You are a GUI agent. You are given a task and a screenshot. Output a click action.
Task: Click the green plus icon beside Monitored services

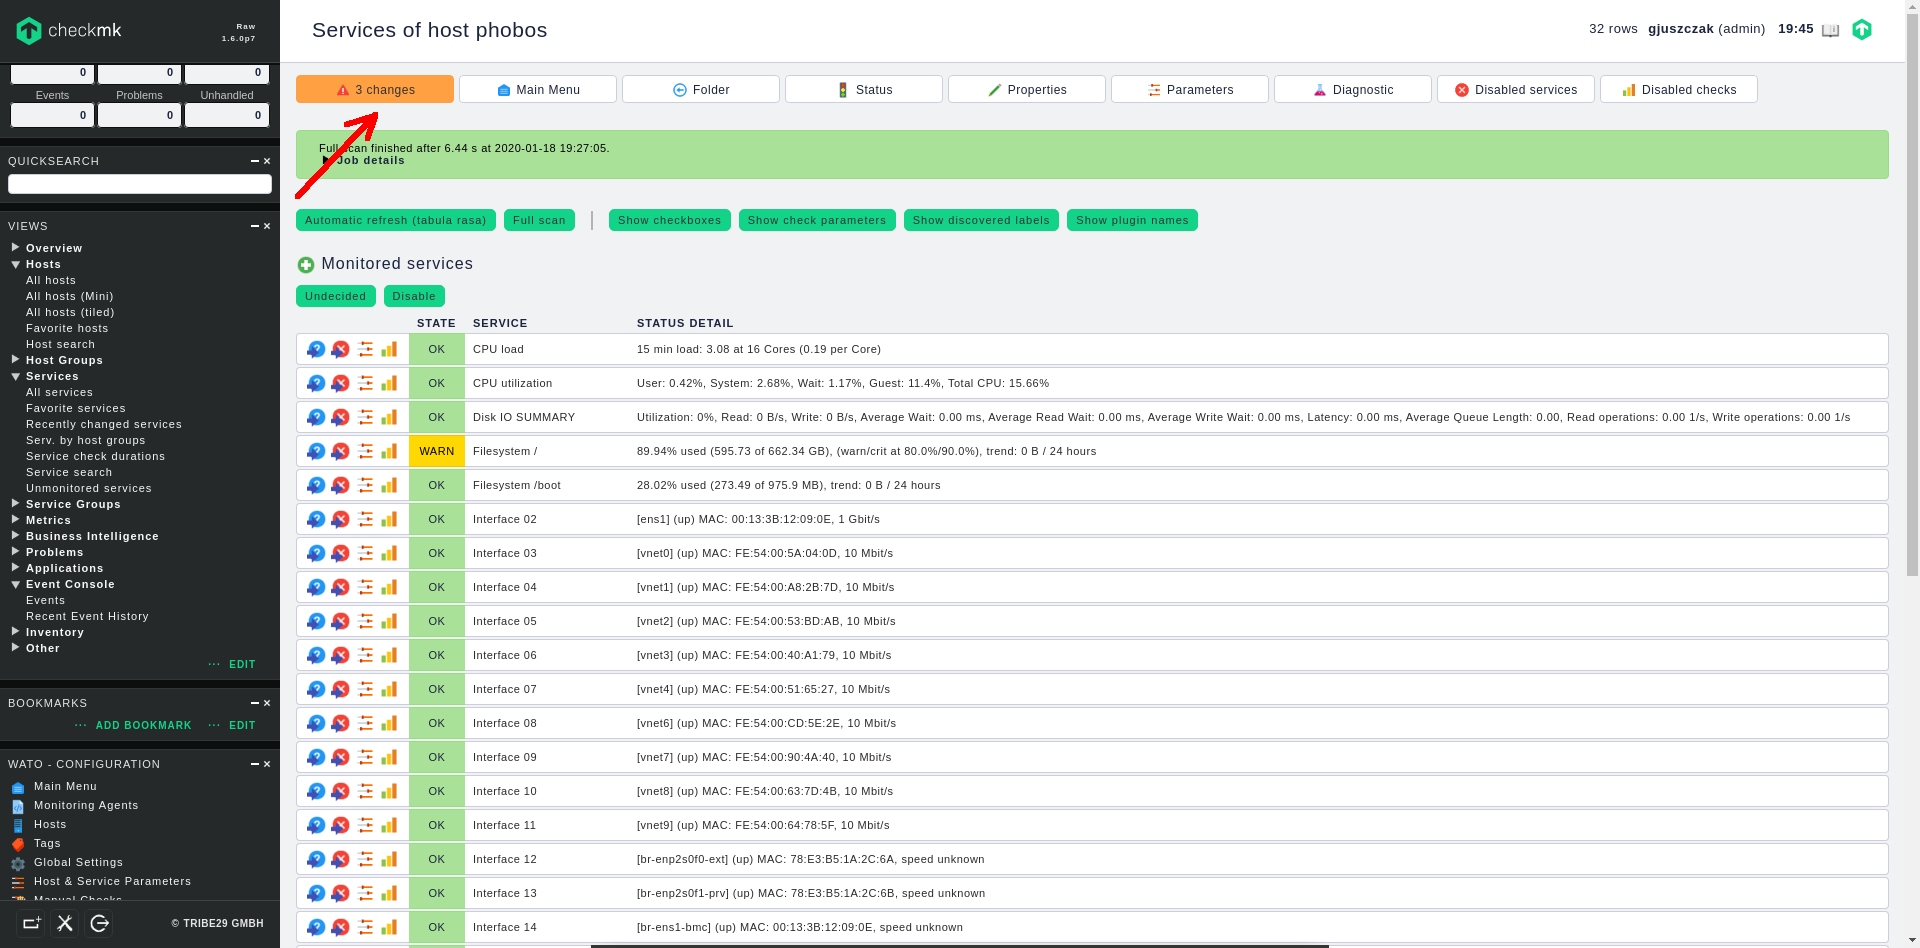click(306, 265)
